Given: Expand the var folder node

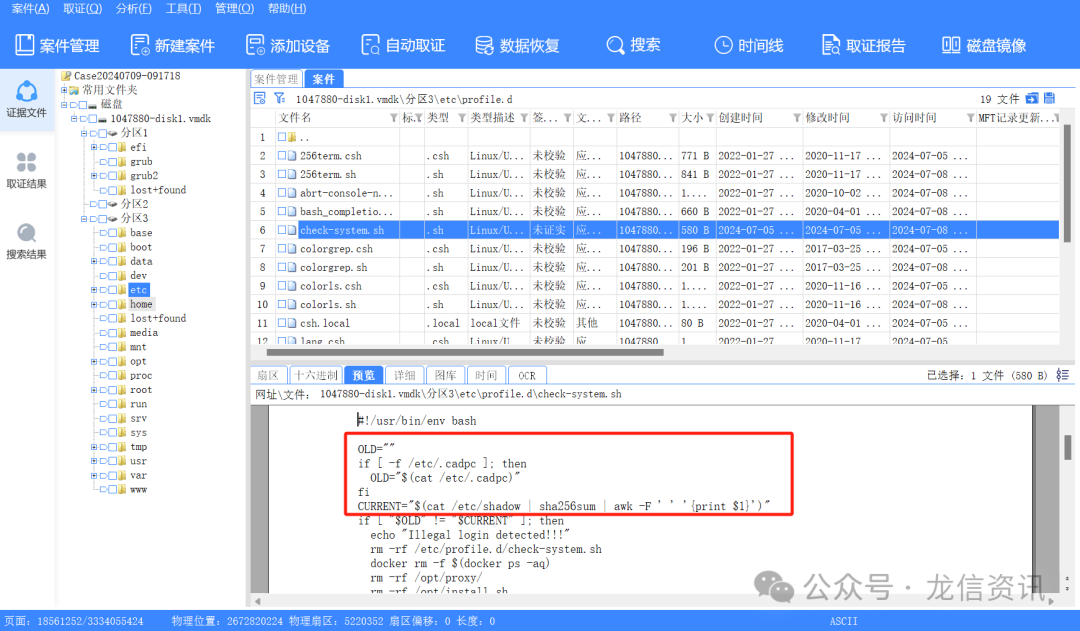Looking at the screenshot, I should click(94, 475).
